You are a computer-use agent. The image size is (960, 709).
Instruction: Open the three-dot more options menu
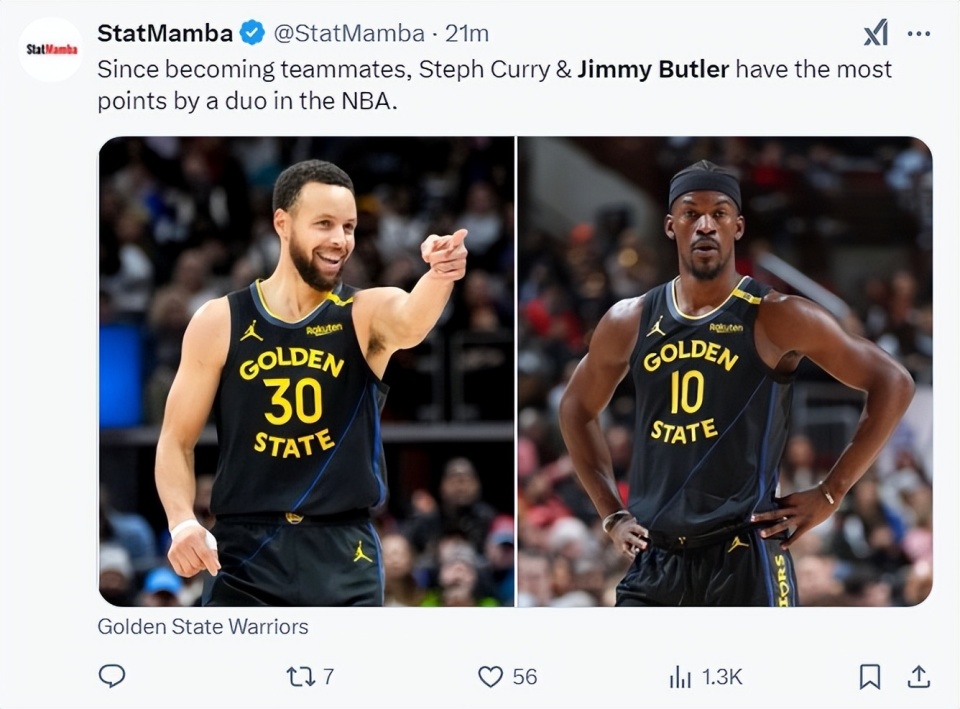(918, 34)
